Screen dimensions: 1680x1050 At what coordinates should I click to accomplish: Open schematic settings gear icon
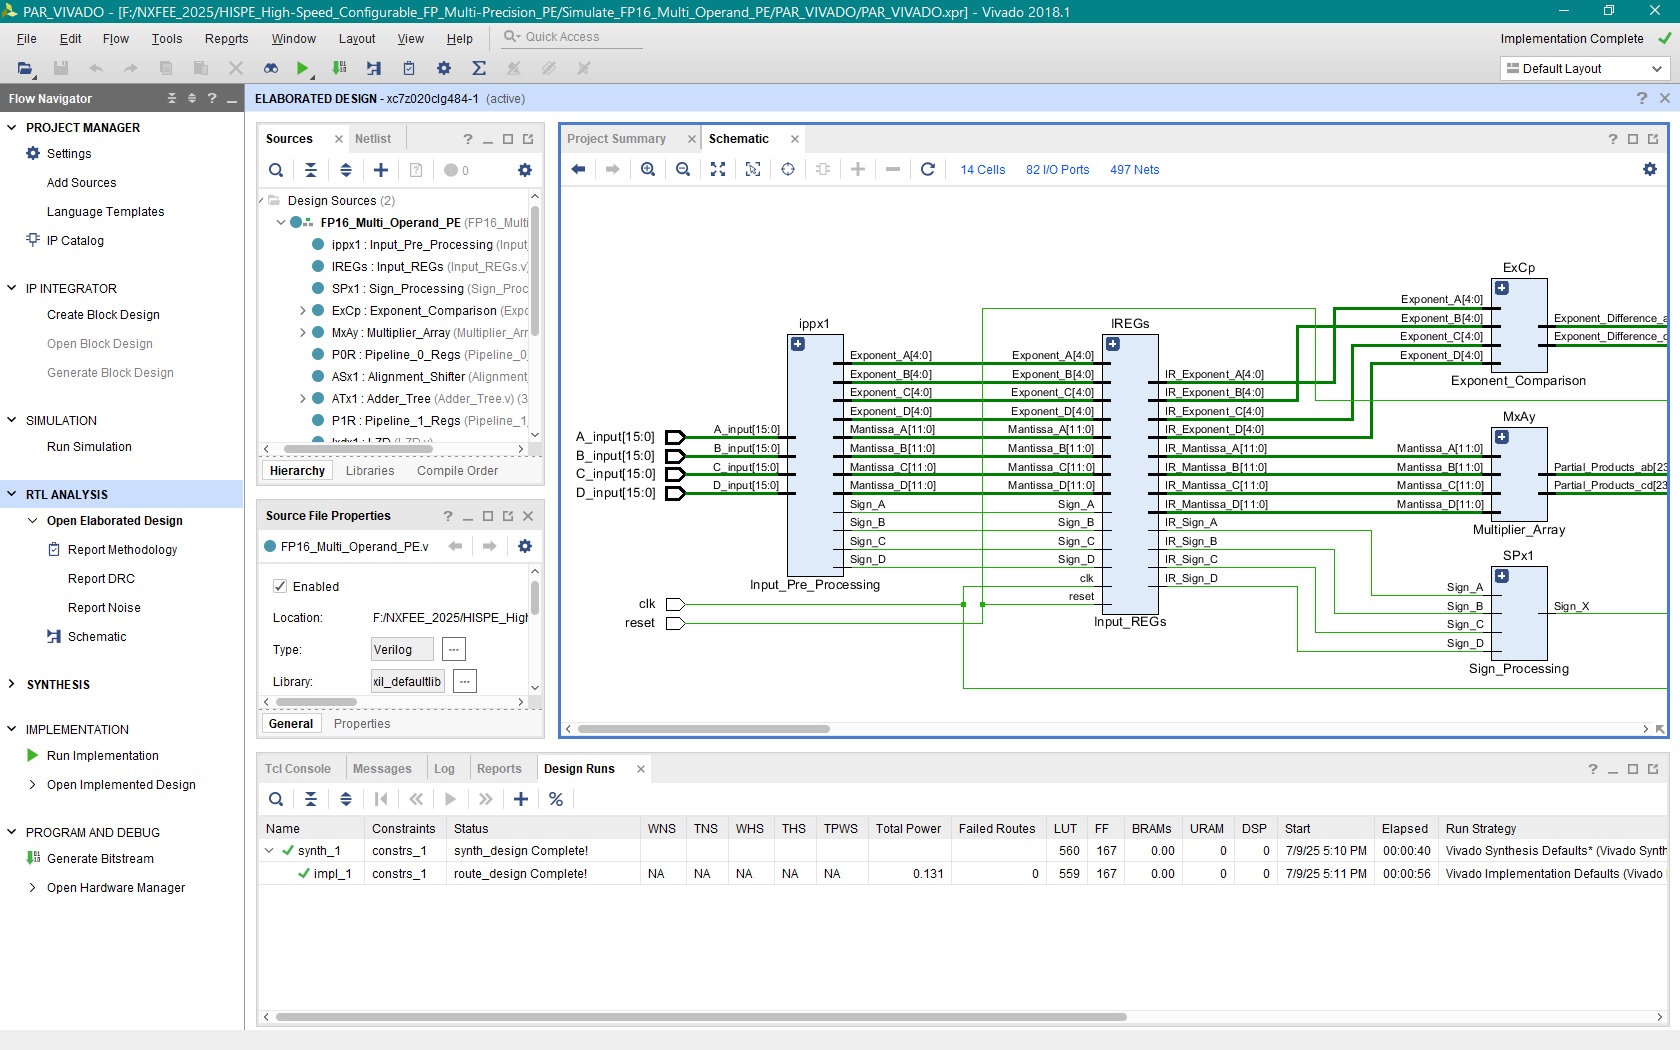(1650, 169)
